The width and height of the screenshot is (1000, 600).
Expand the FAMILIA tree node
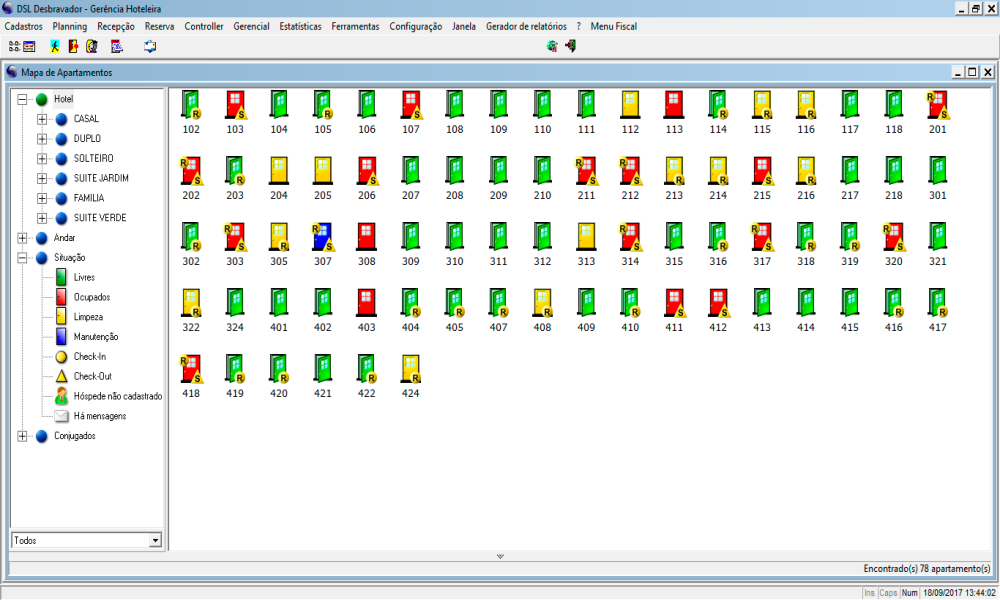(42, 198)
